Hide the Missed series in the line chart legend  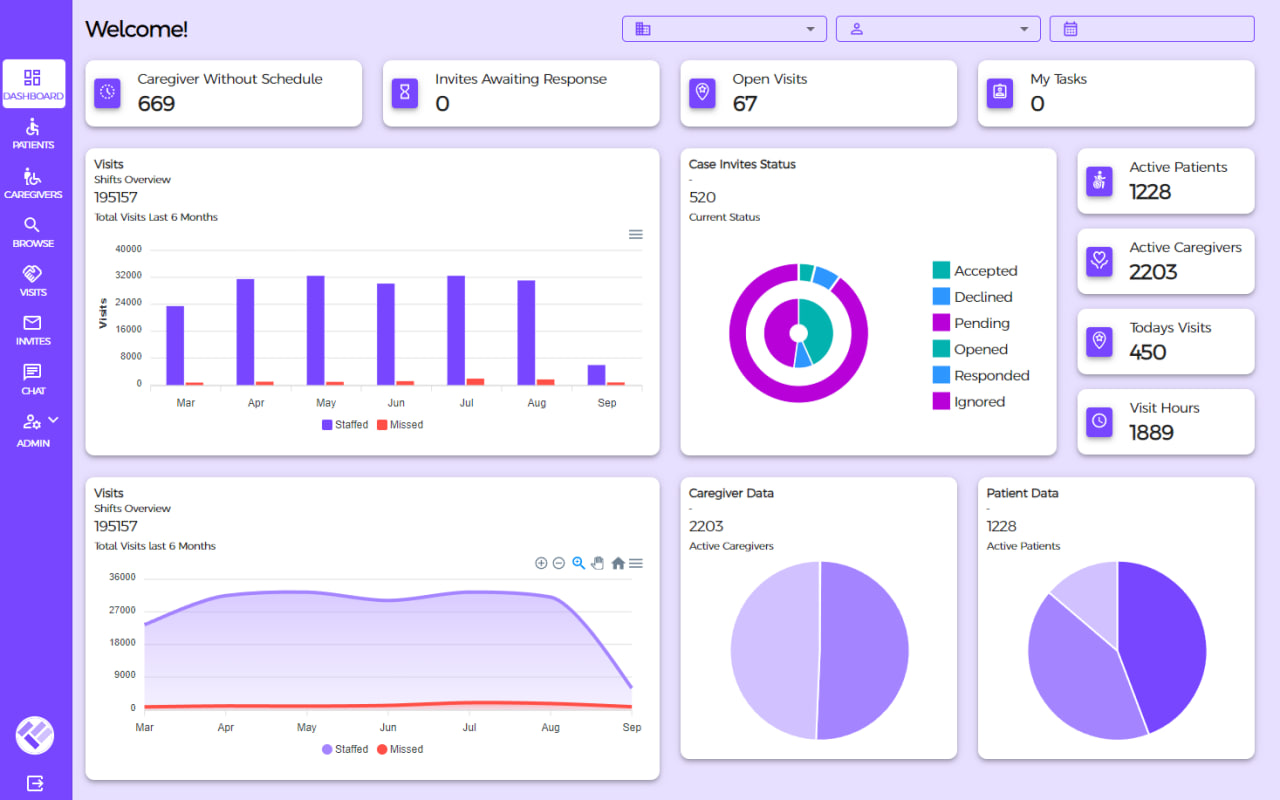point(399,748)
